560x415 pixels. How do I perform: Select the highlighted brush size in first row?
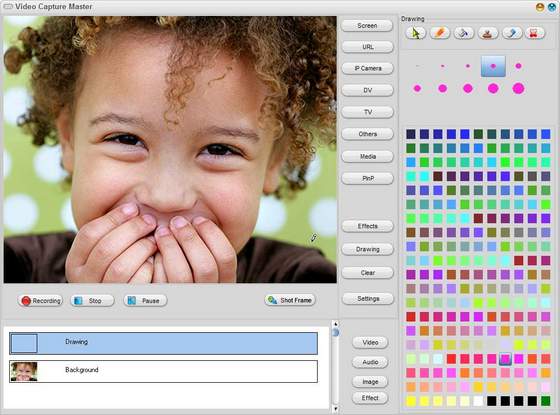493,66
